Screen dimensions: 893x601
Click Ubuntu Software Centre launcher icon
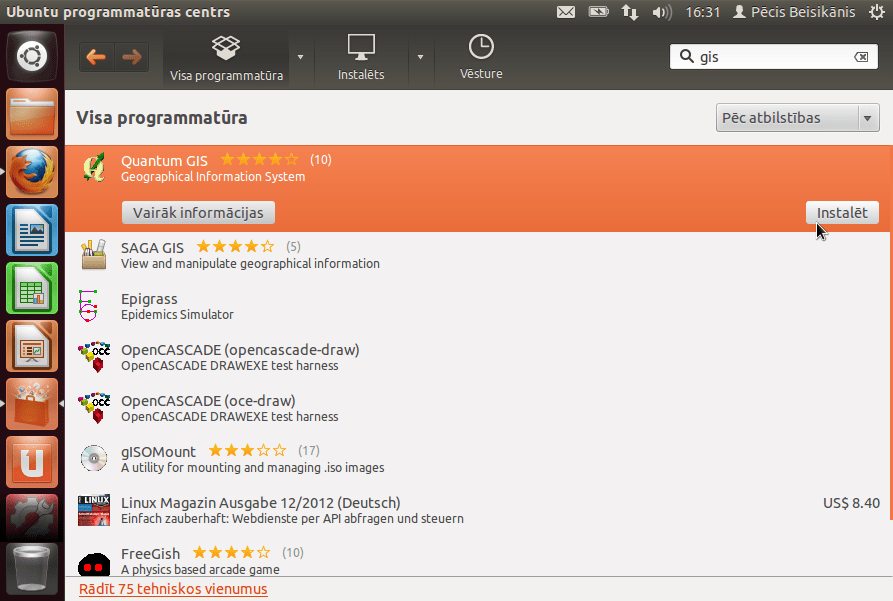coord(32,404)
